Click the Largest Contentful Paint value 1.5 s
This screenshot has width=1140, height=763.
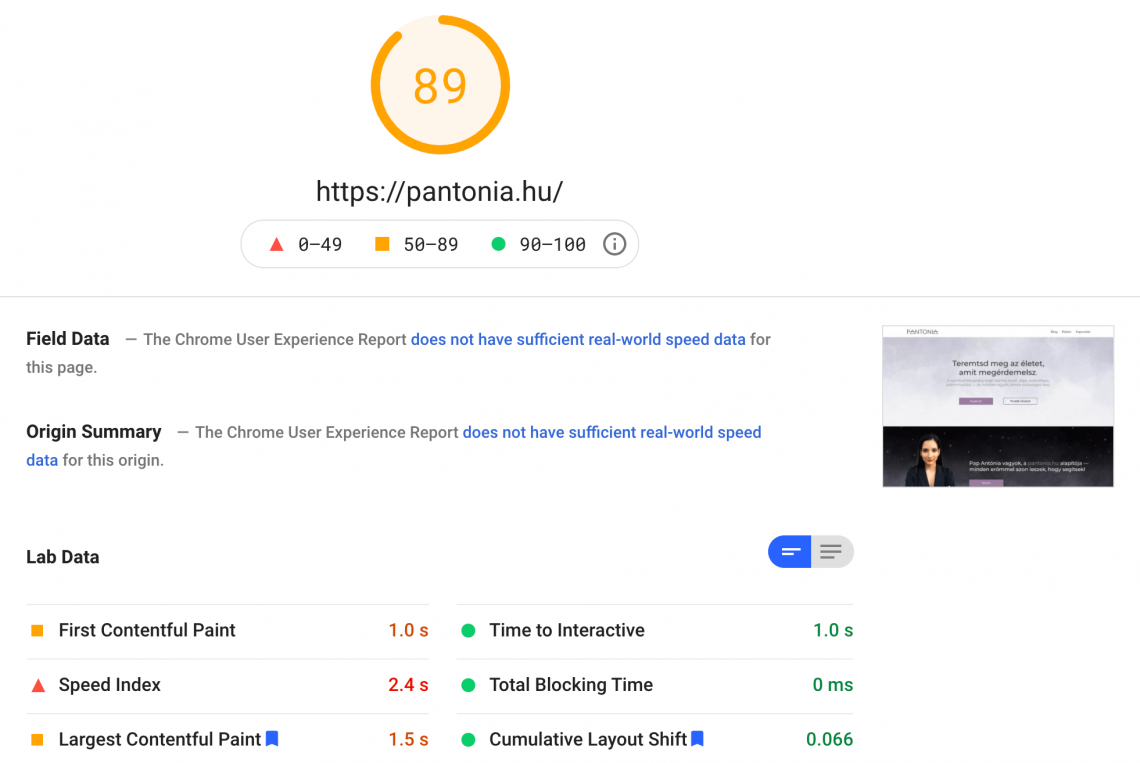[408, 739]
